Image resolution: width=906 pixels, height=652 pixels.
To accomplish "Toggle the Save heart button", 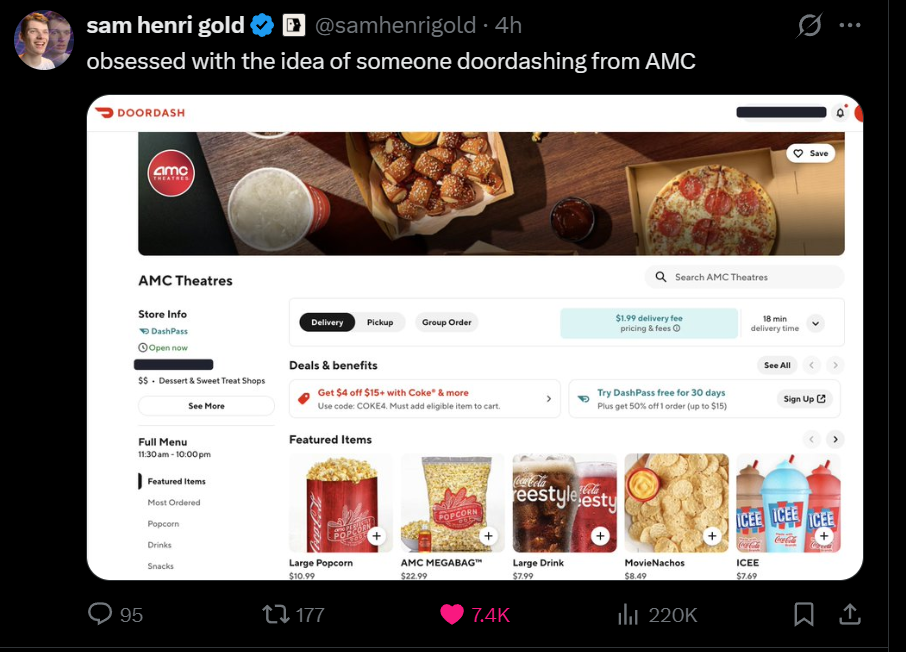I will (x=810, y=153).
